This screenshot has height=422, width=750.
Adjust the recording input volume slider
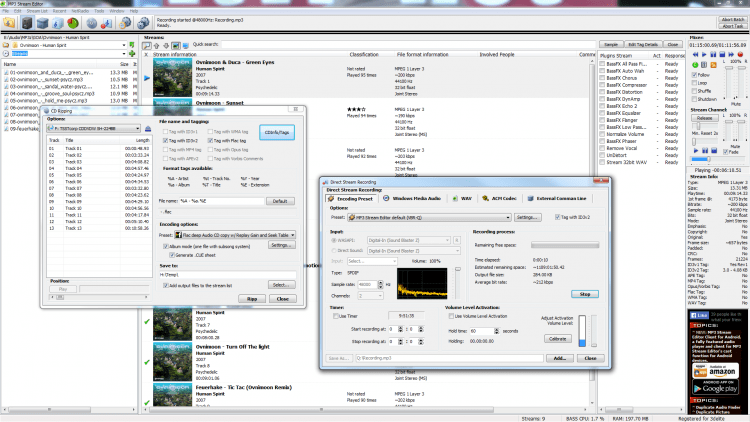[x=457, y=282]
